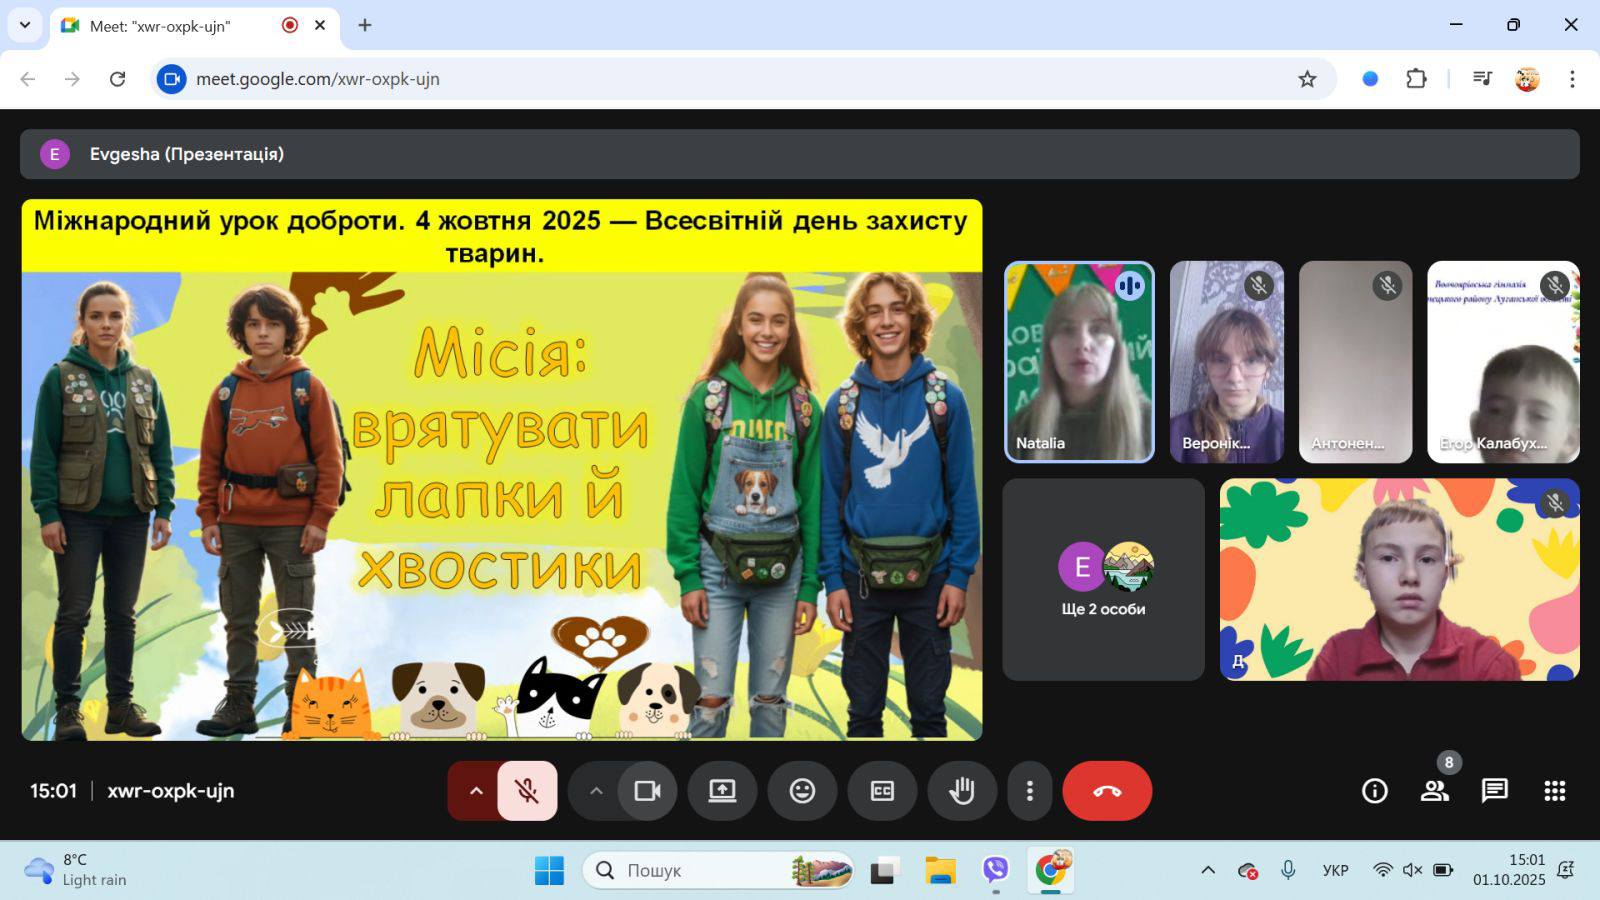
Task: Present screen using the share screen icon
Action: point(722,791)
